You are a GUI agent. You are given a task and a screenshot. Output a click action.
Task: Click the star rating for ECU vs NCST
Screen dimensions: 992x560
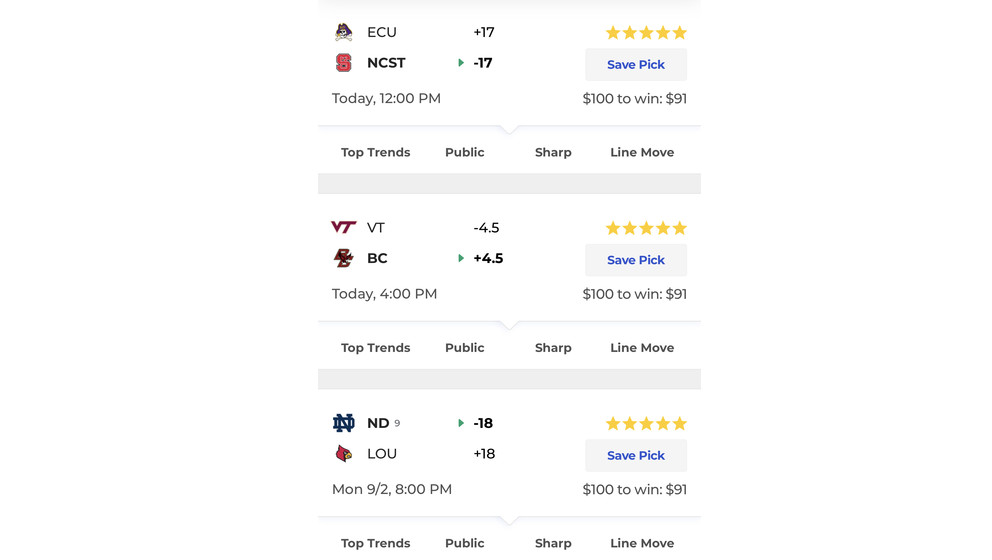coord(646,32)
